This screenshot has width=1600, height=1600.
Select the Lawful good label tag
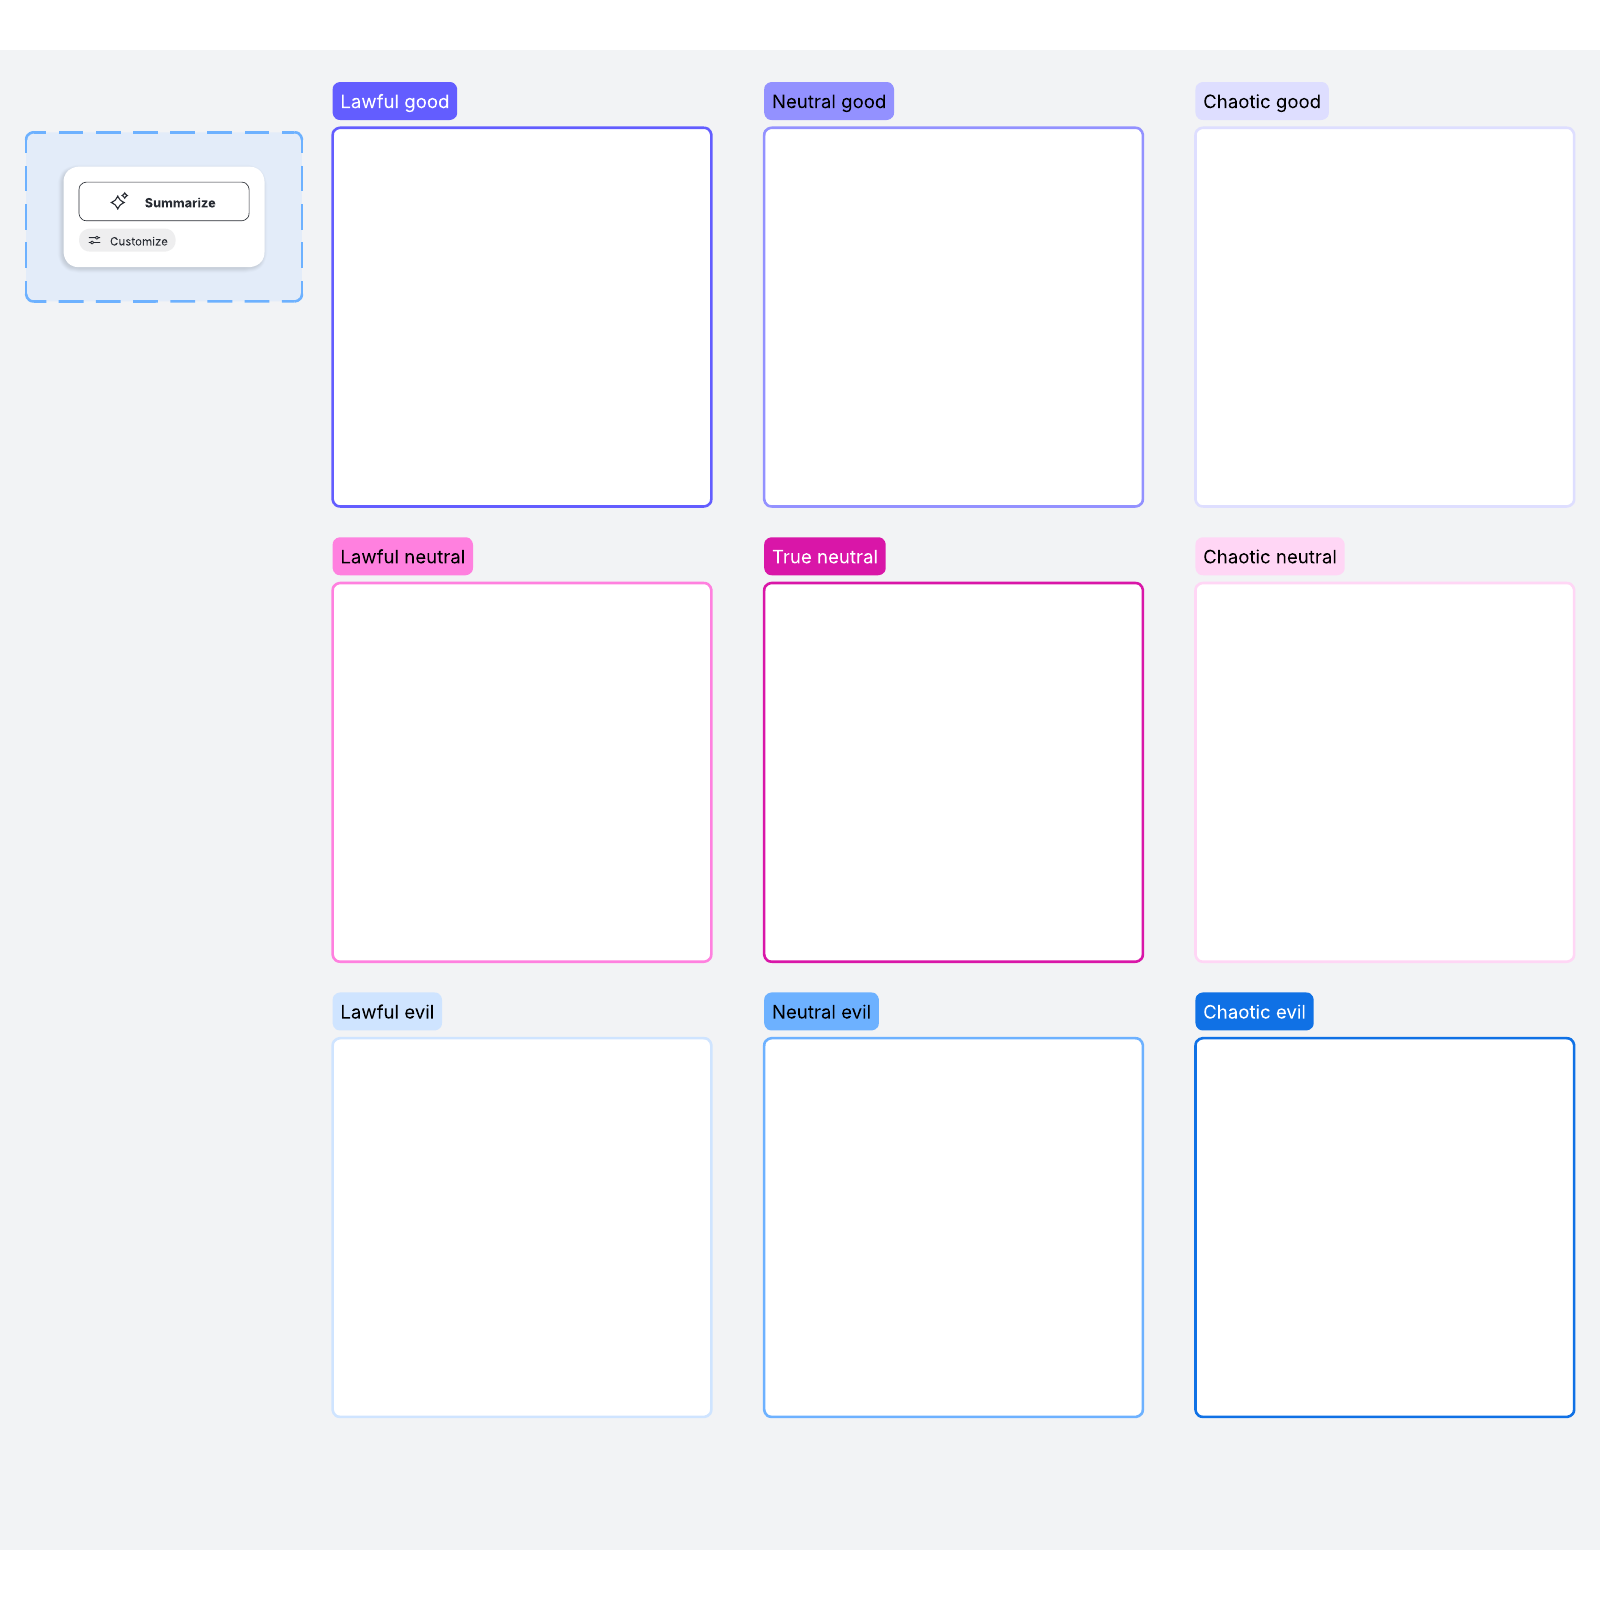[x=394, y=101]
